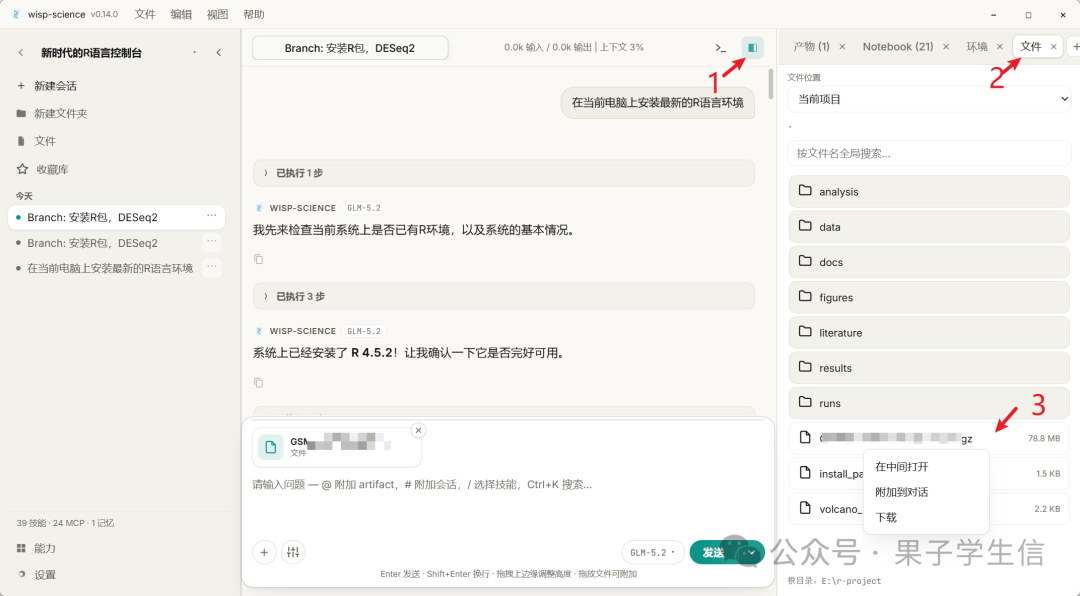Open the data folder
Screen dimensions: 1080x596
tap(929, 227)
